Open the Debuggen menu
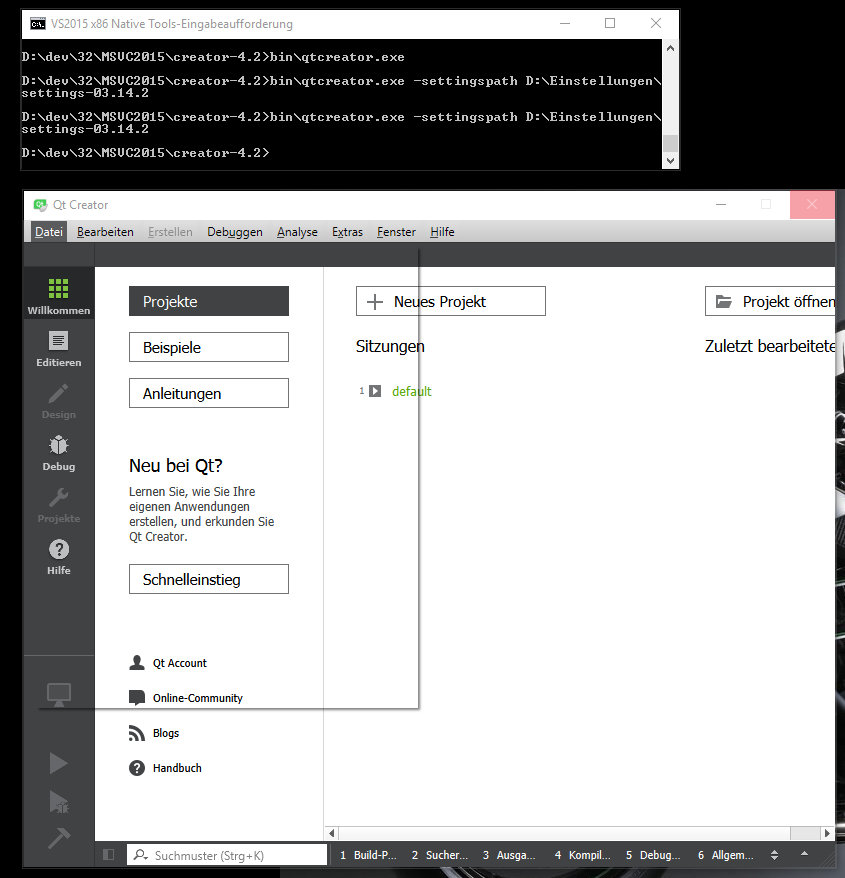This screenshot has height=878, width=845. [235, 232]
